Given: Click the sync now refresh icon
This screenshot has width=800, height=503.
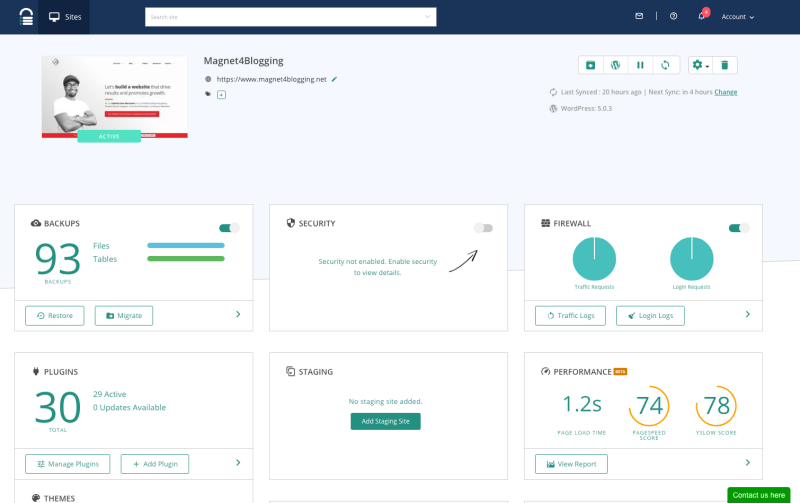Looking at the screenshot, I should point(665,65).
